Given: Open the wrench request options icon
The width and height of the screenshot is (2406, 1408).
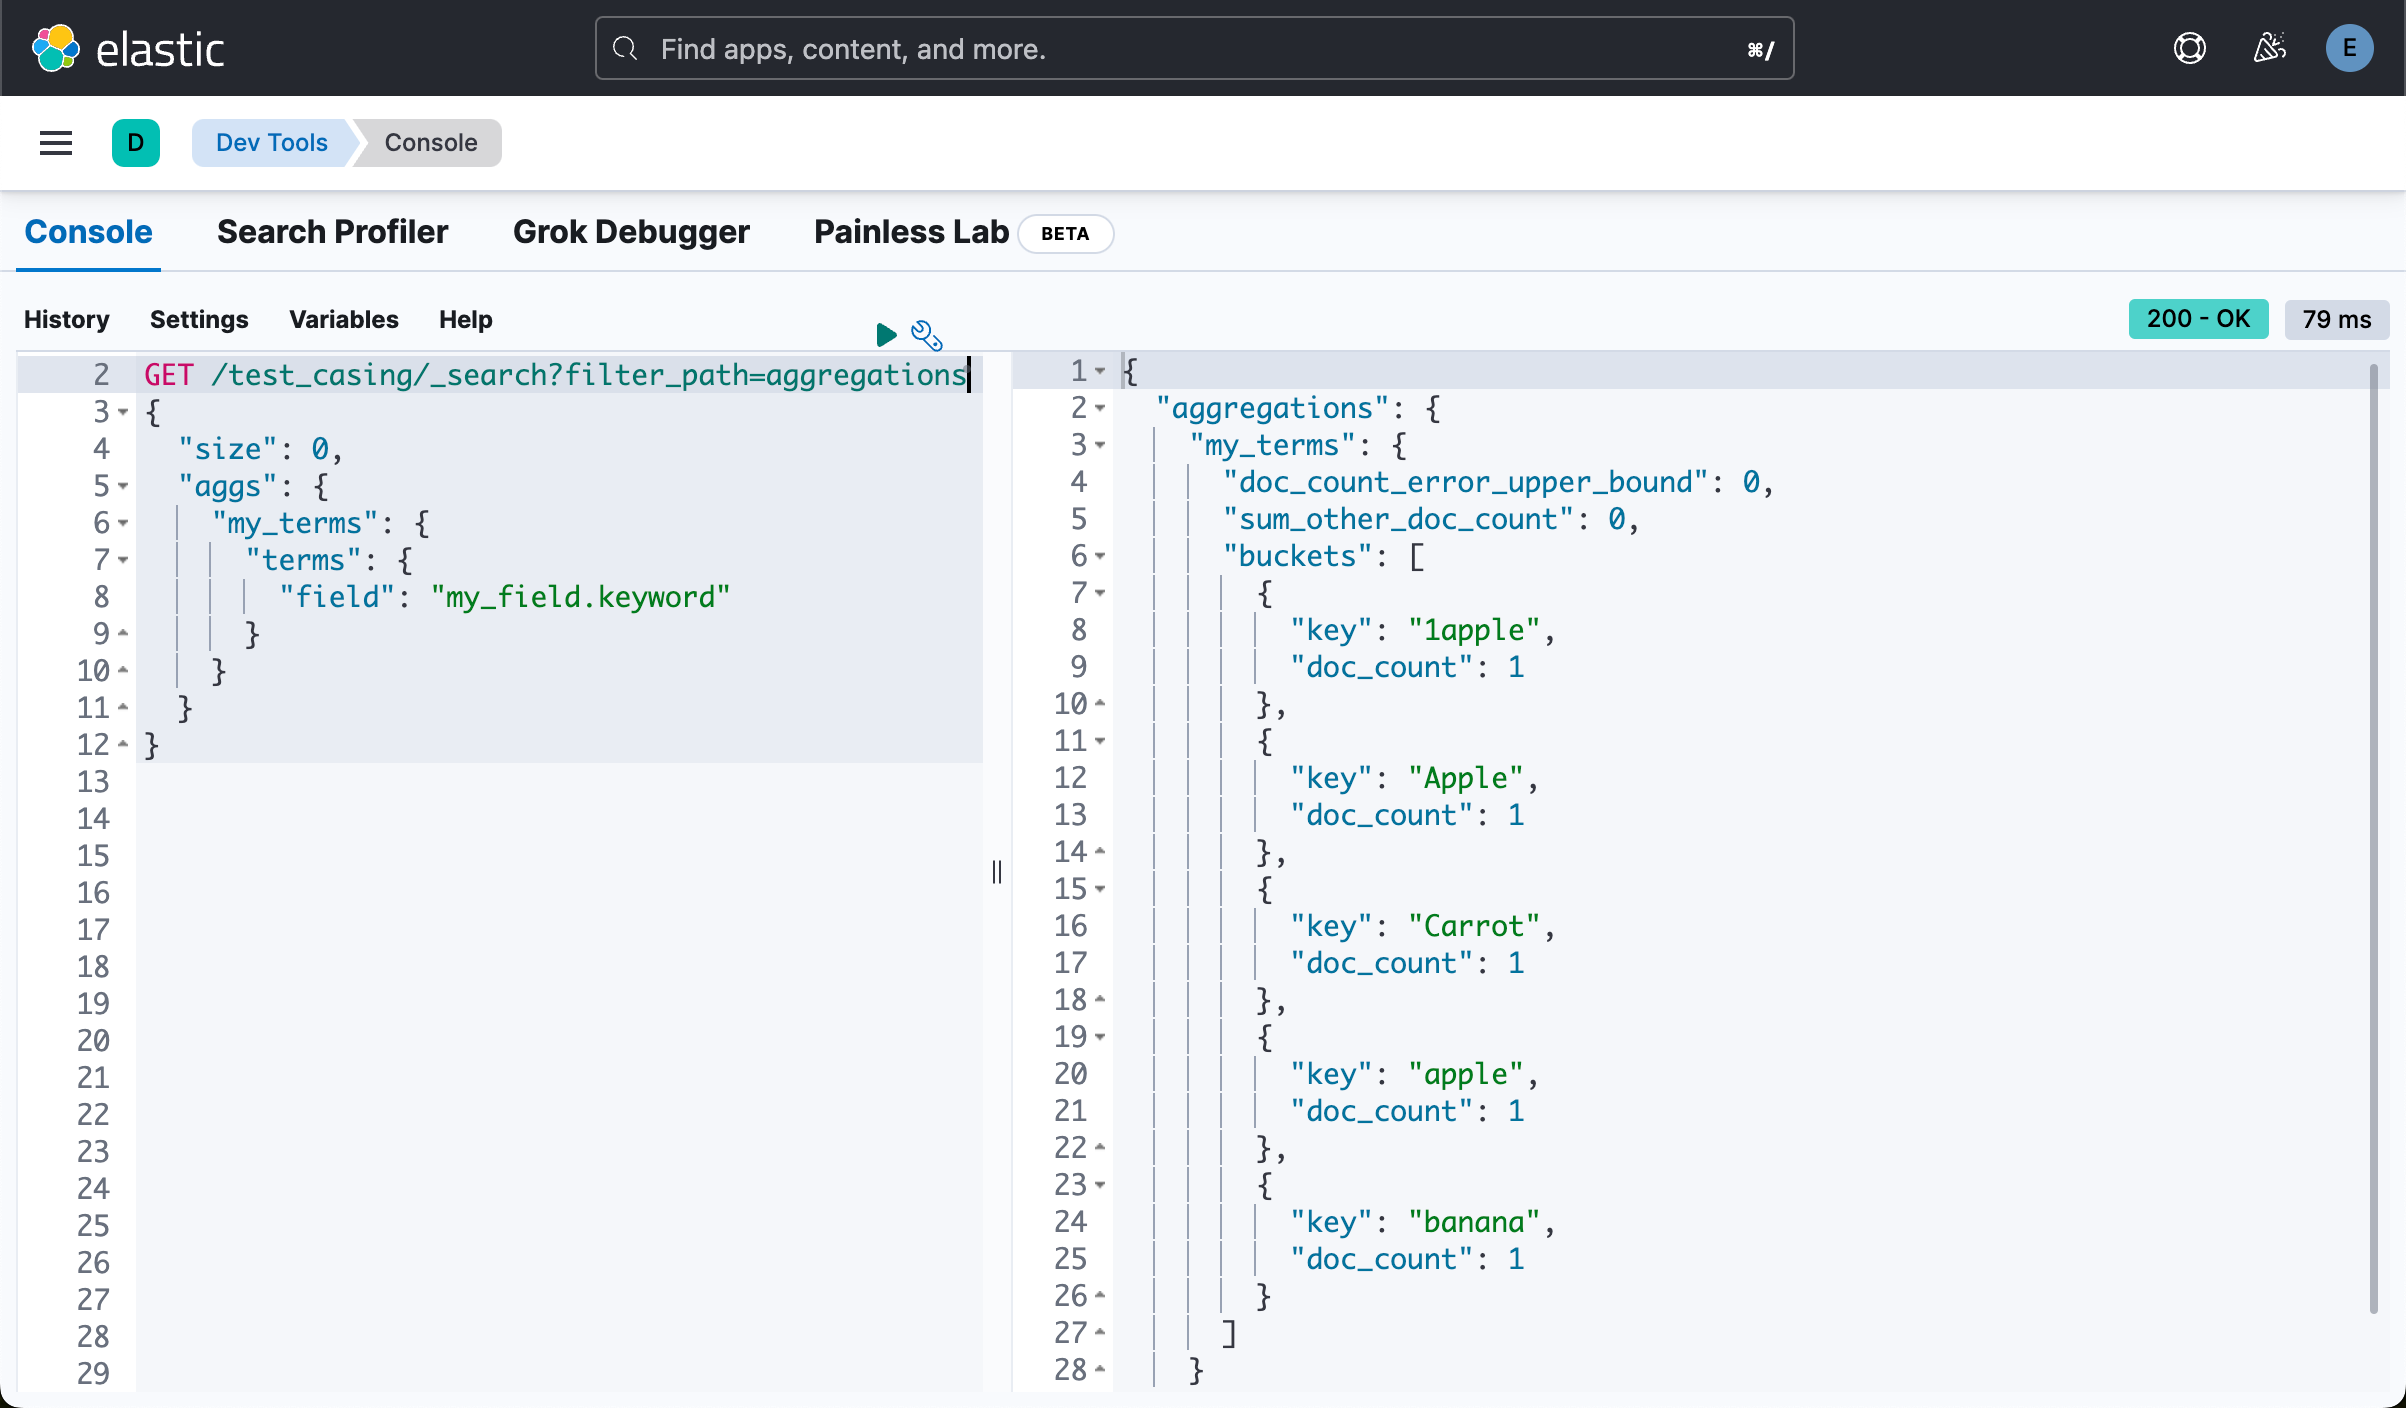Looking at the screenshot, I should (927, 335).
